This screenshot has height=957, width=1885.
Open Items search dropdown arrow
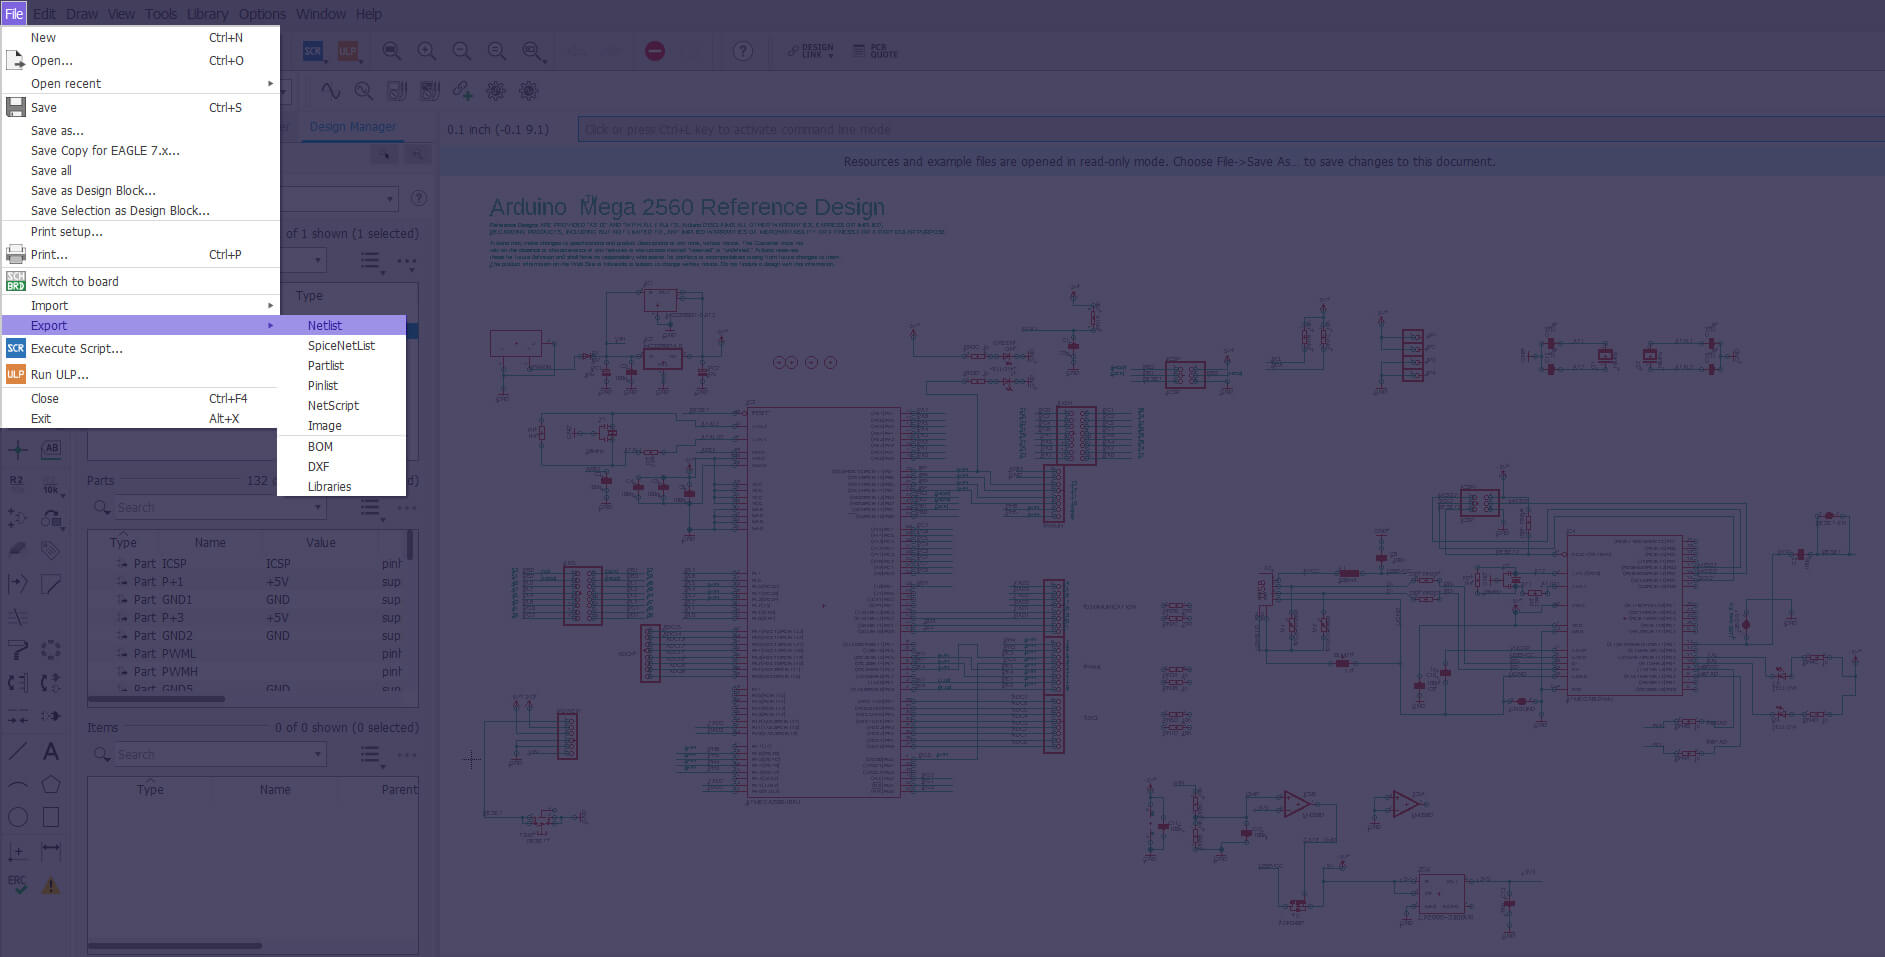(x=318, y=754)
